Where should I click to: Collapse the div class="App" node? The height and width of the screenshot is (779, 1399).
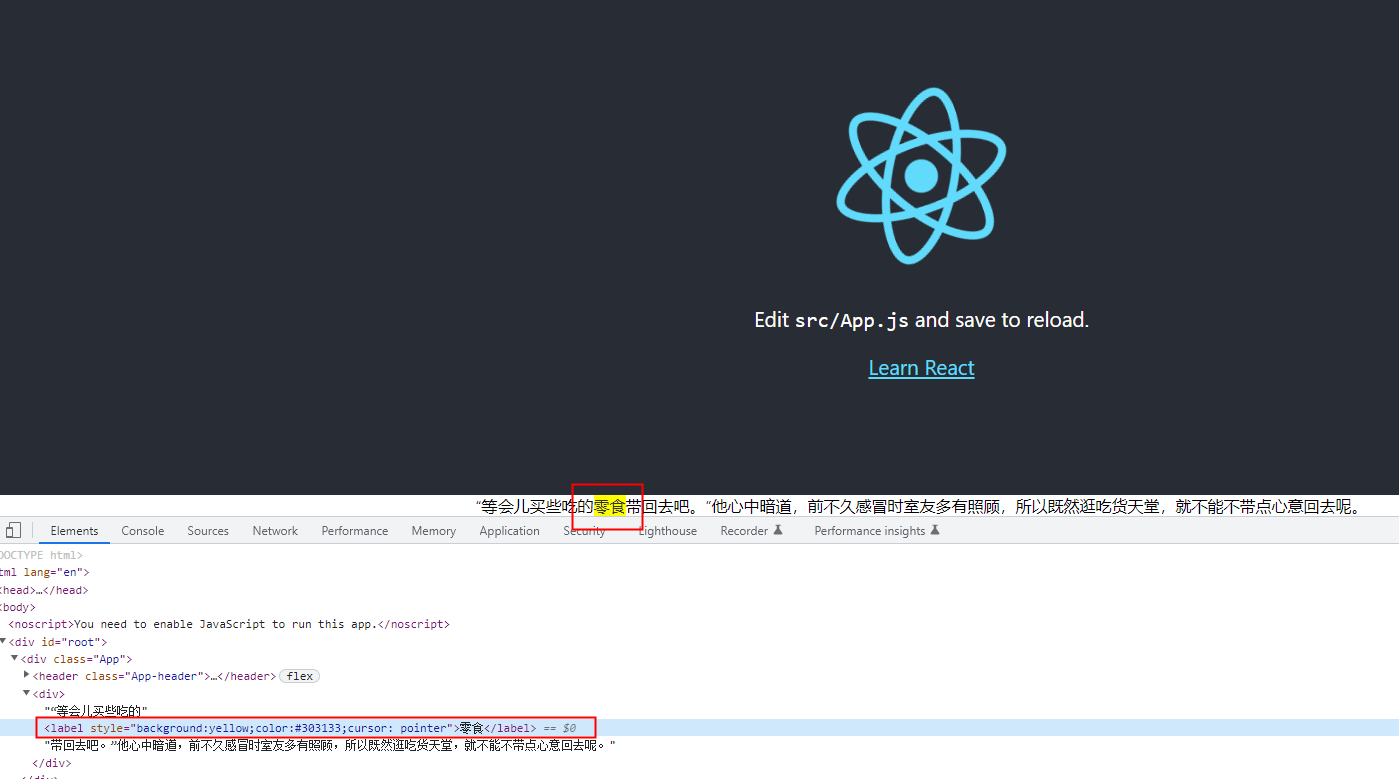click(15, 659)
